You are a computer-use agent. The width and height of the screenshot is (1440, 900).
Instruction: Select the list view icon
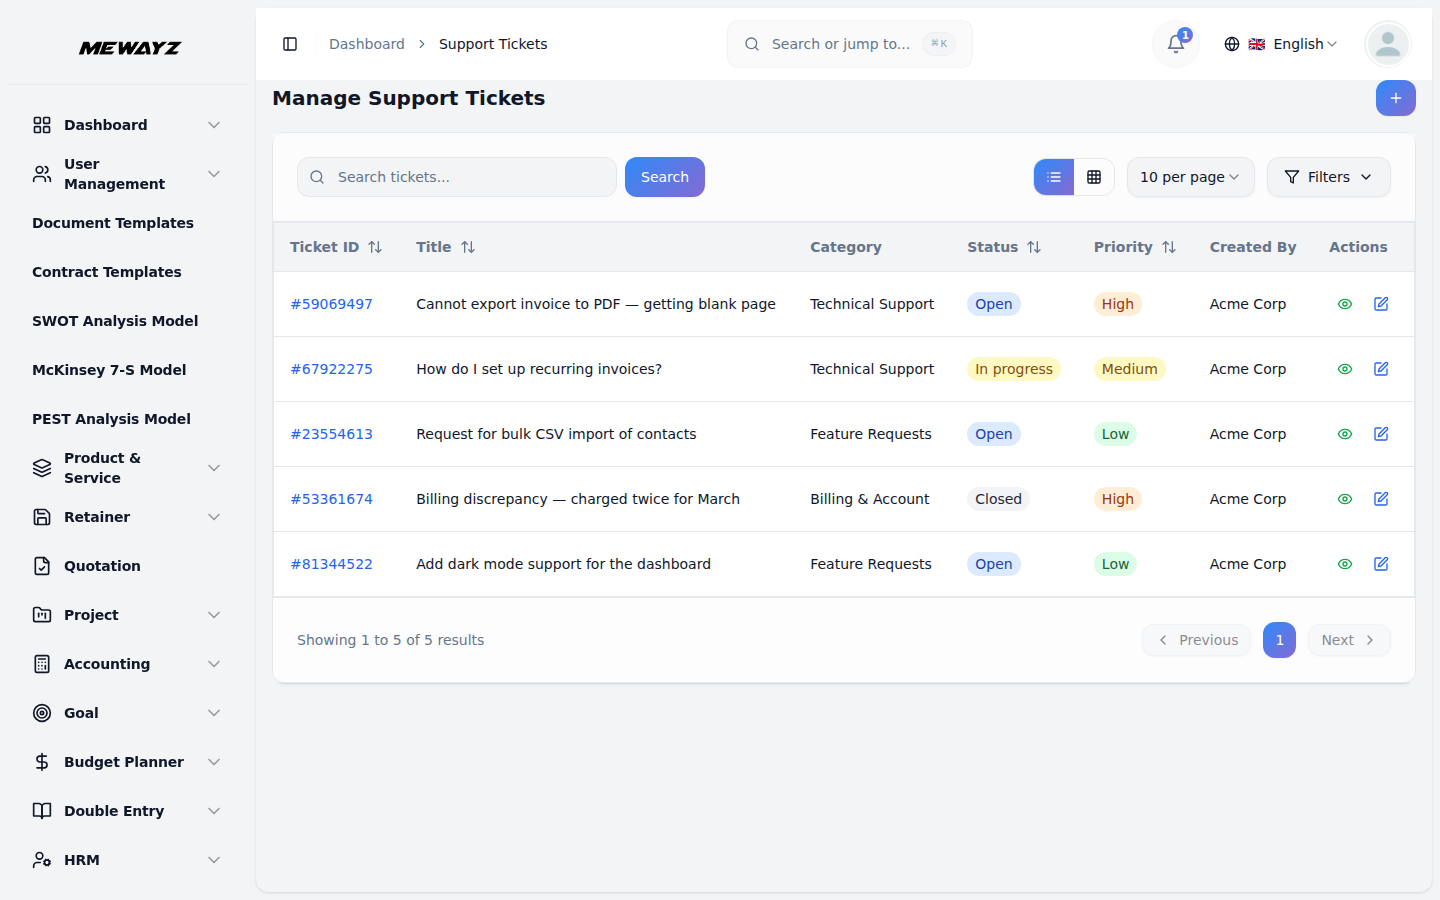(1053, 177)
